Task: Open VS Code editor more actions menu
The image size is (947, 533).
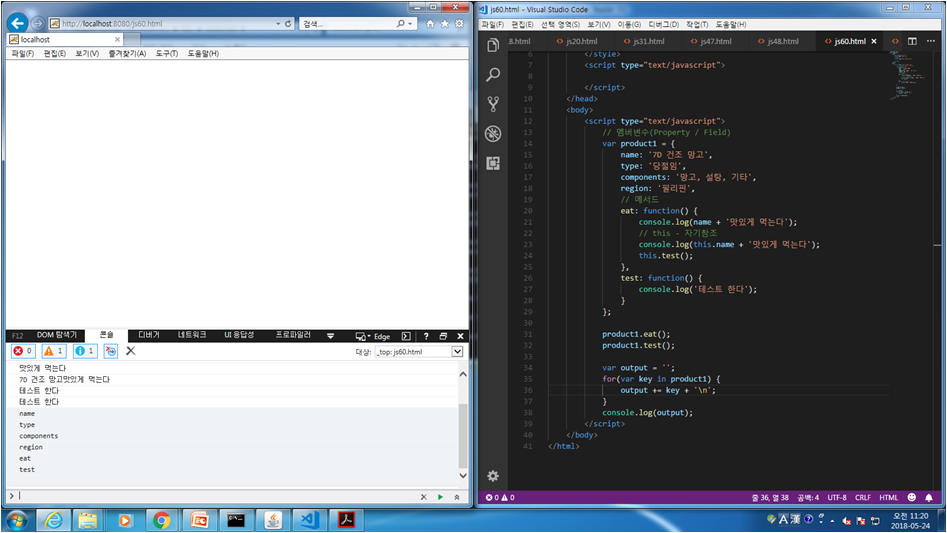Action: click(x=931, y=41)
